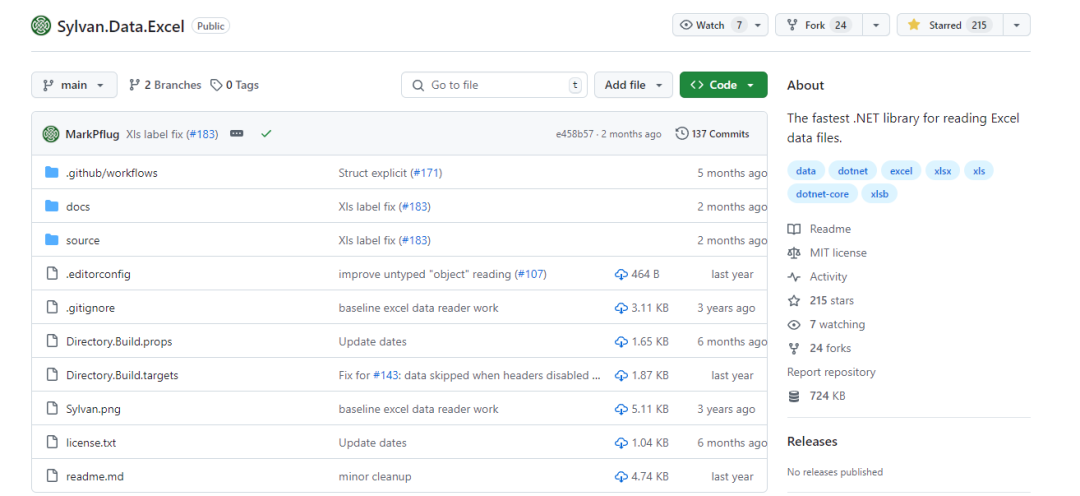
Task: Open the .github/workflows folder
Action: coord(111,173)
